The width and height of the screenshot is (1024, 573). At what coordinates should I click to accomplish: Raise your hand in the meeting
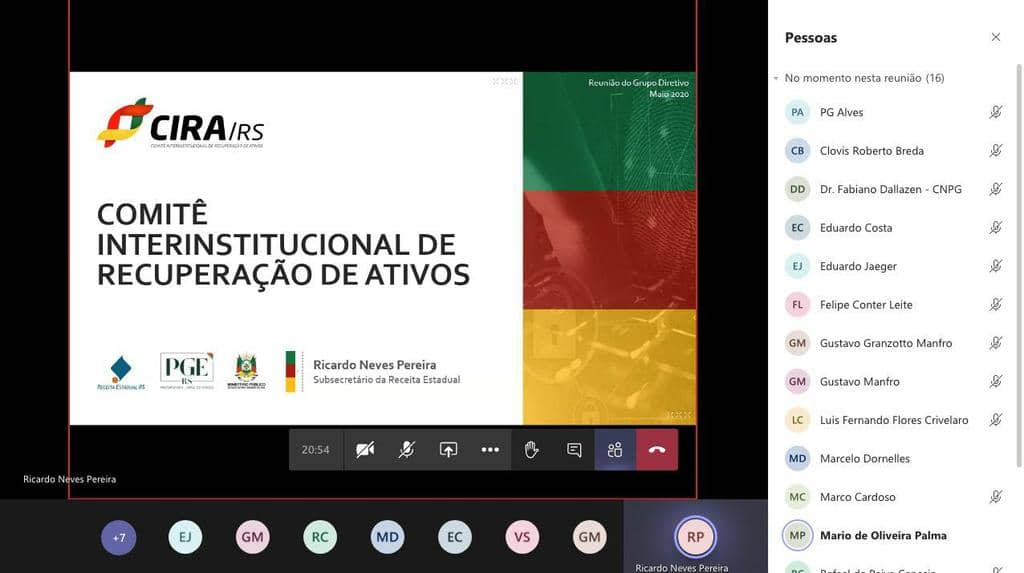pyautogui.click(x=532, y=450)
